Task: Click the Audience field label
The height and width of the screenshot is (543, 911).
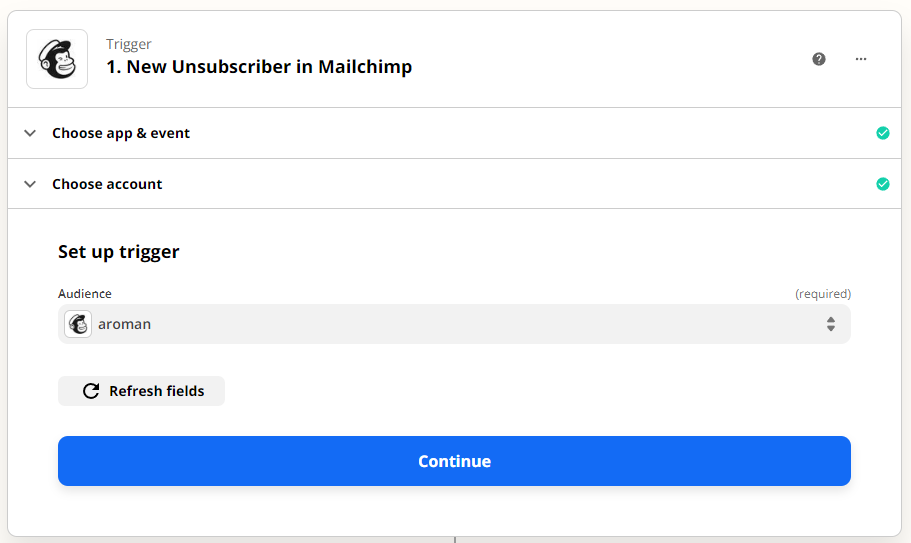Action: 85,294
